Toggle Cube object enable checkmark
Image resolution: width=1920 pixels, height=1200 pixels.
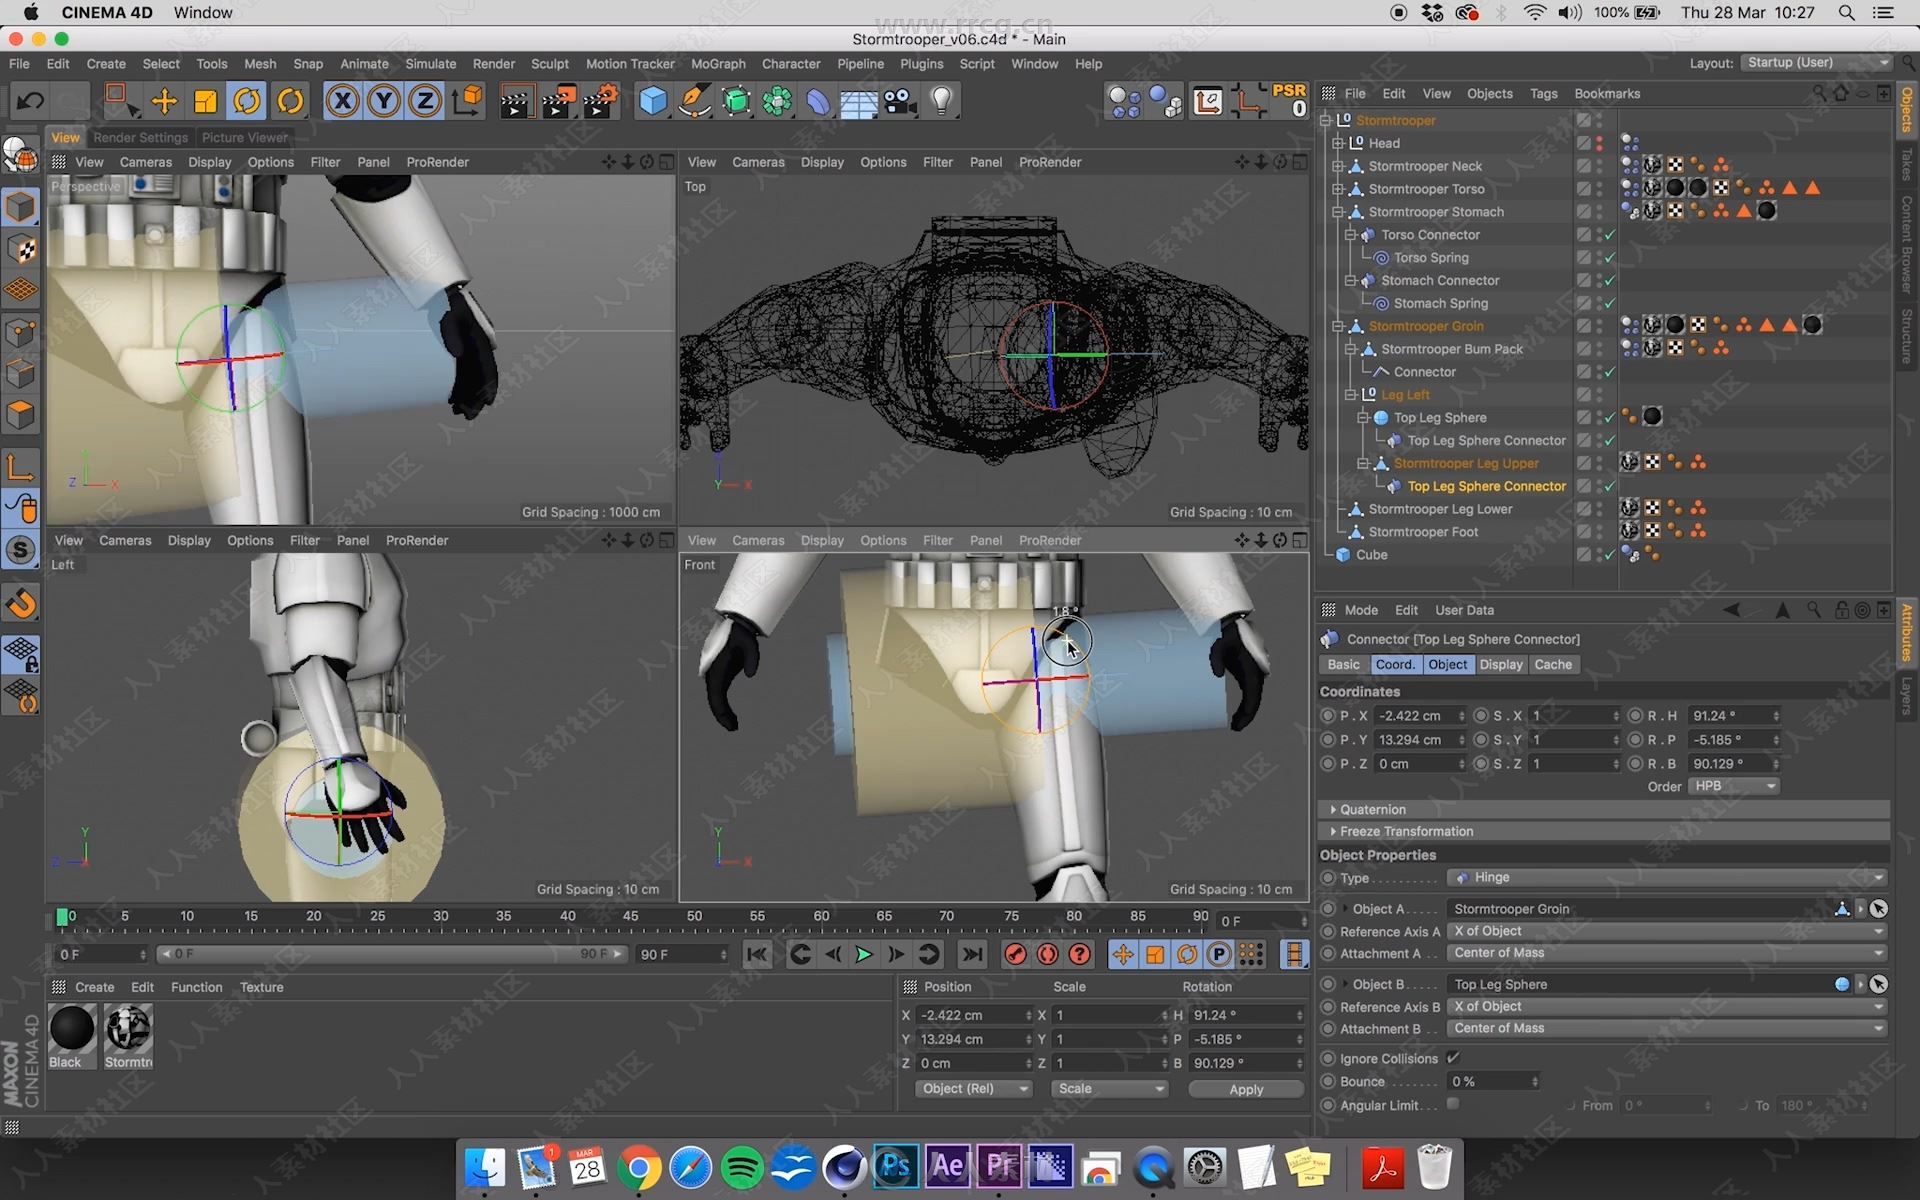pyautogui.click(x=1610, y=555)
